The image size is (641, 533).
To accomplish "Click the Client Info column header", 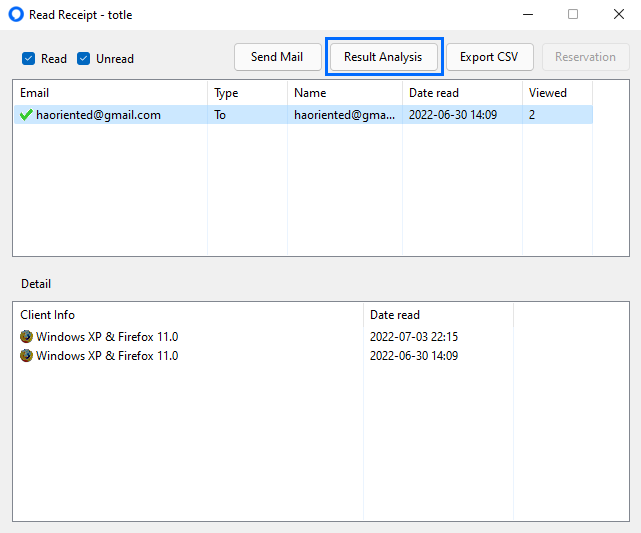I will [188, 315].
